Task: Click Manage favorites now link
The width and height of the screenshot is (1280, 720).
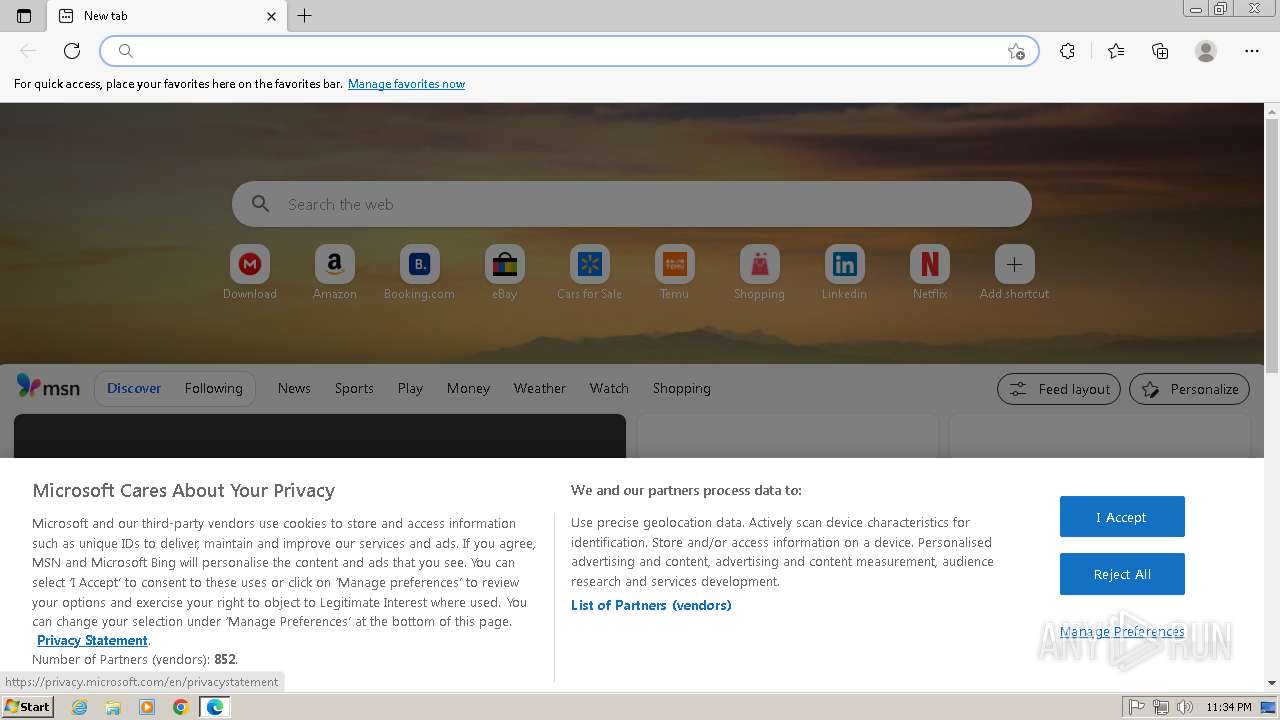Action: coord(406,84)
